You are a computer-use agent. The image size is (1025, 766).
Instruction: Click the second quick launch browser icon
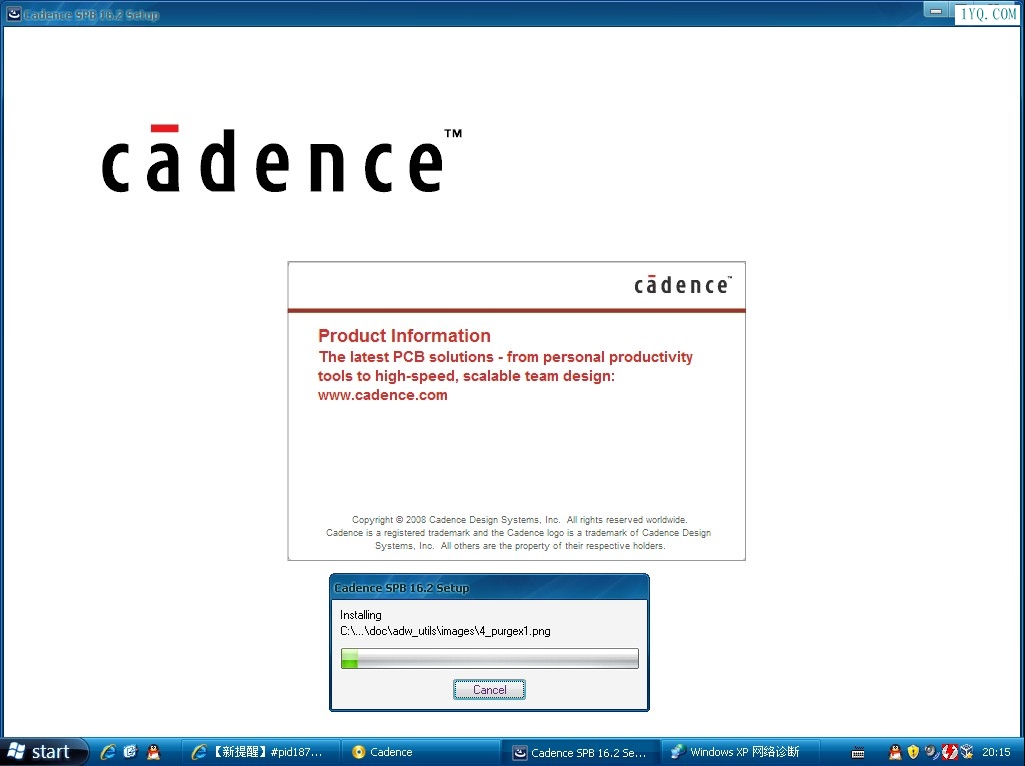(x=130, y=752)
